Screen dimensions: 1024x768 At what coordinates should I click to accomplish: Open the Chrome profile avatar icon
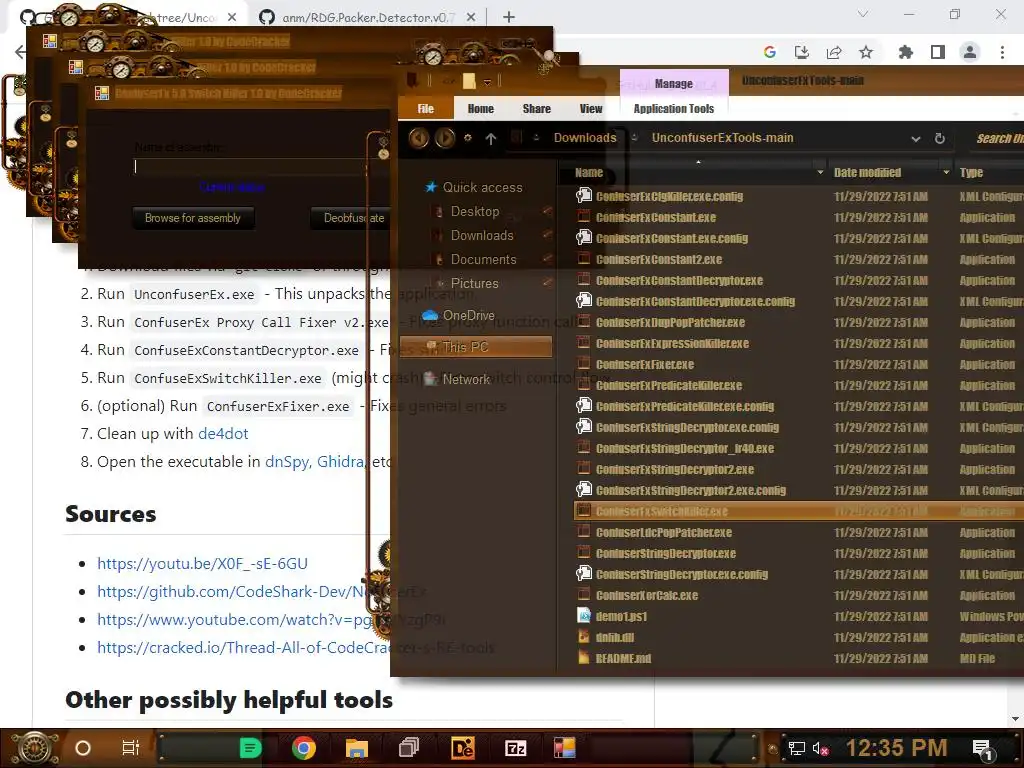970,52
